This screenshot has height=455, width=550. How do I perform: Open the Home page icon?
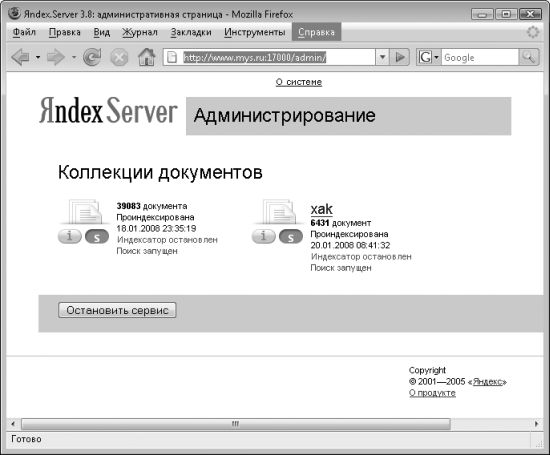pyautogui.click(x=147, y=56)
